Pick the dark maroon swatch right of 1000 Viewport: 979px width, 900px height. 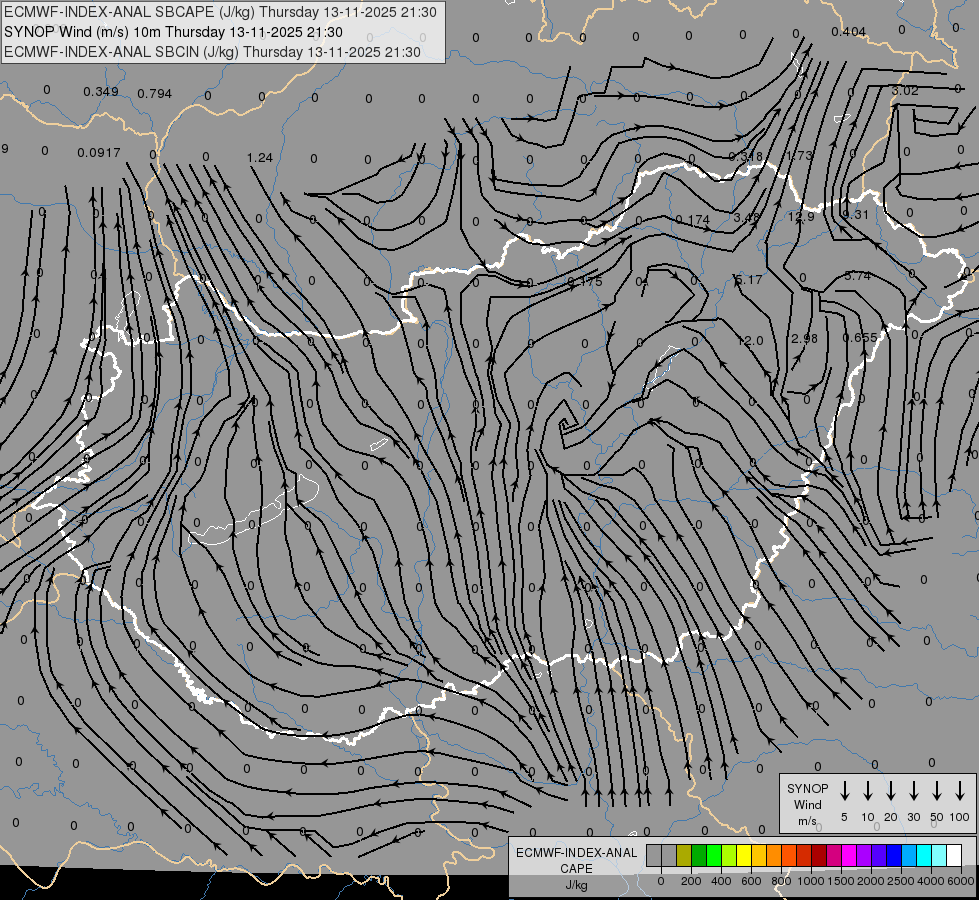tap(819, 855)
